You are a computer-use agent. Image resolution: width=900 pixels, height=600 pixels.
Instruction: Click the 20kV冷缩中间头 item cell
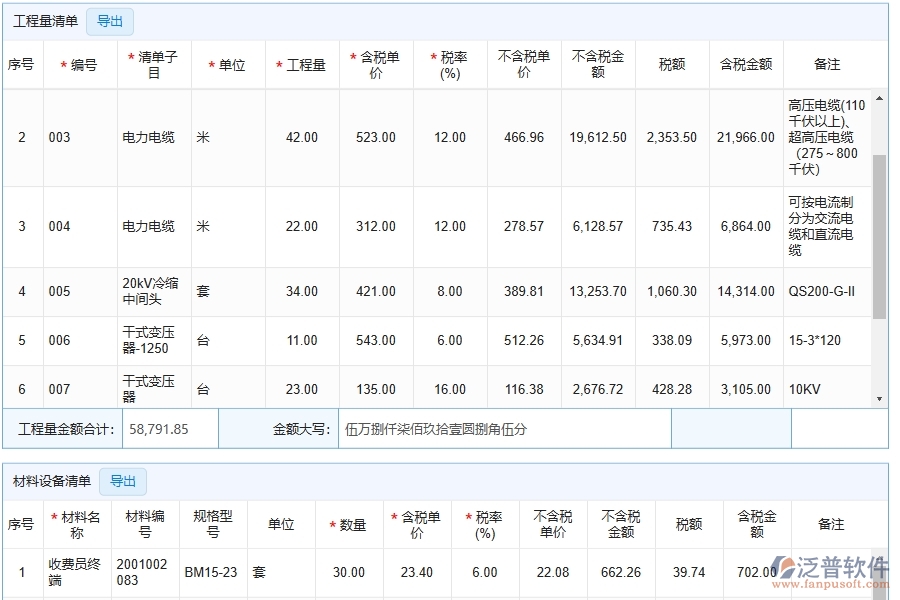154,292
